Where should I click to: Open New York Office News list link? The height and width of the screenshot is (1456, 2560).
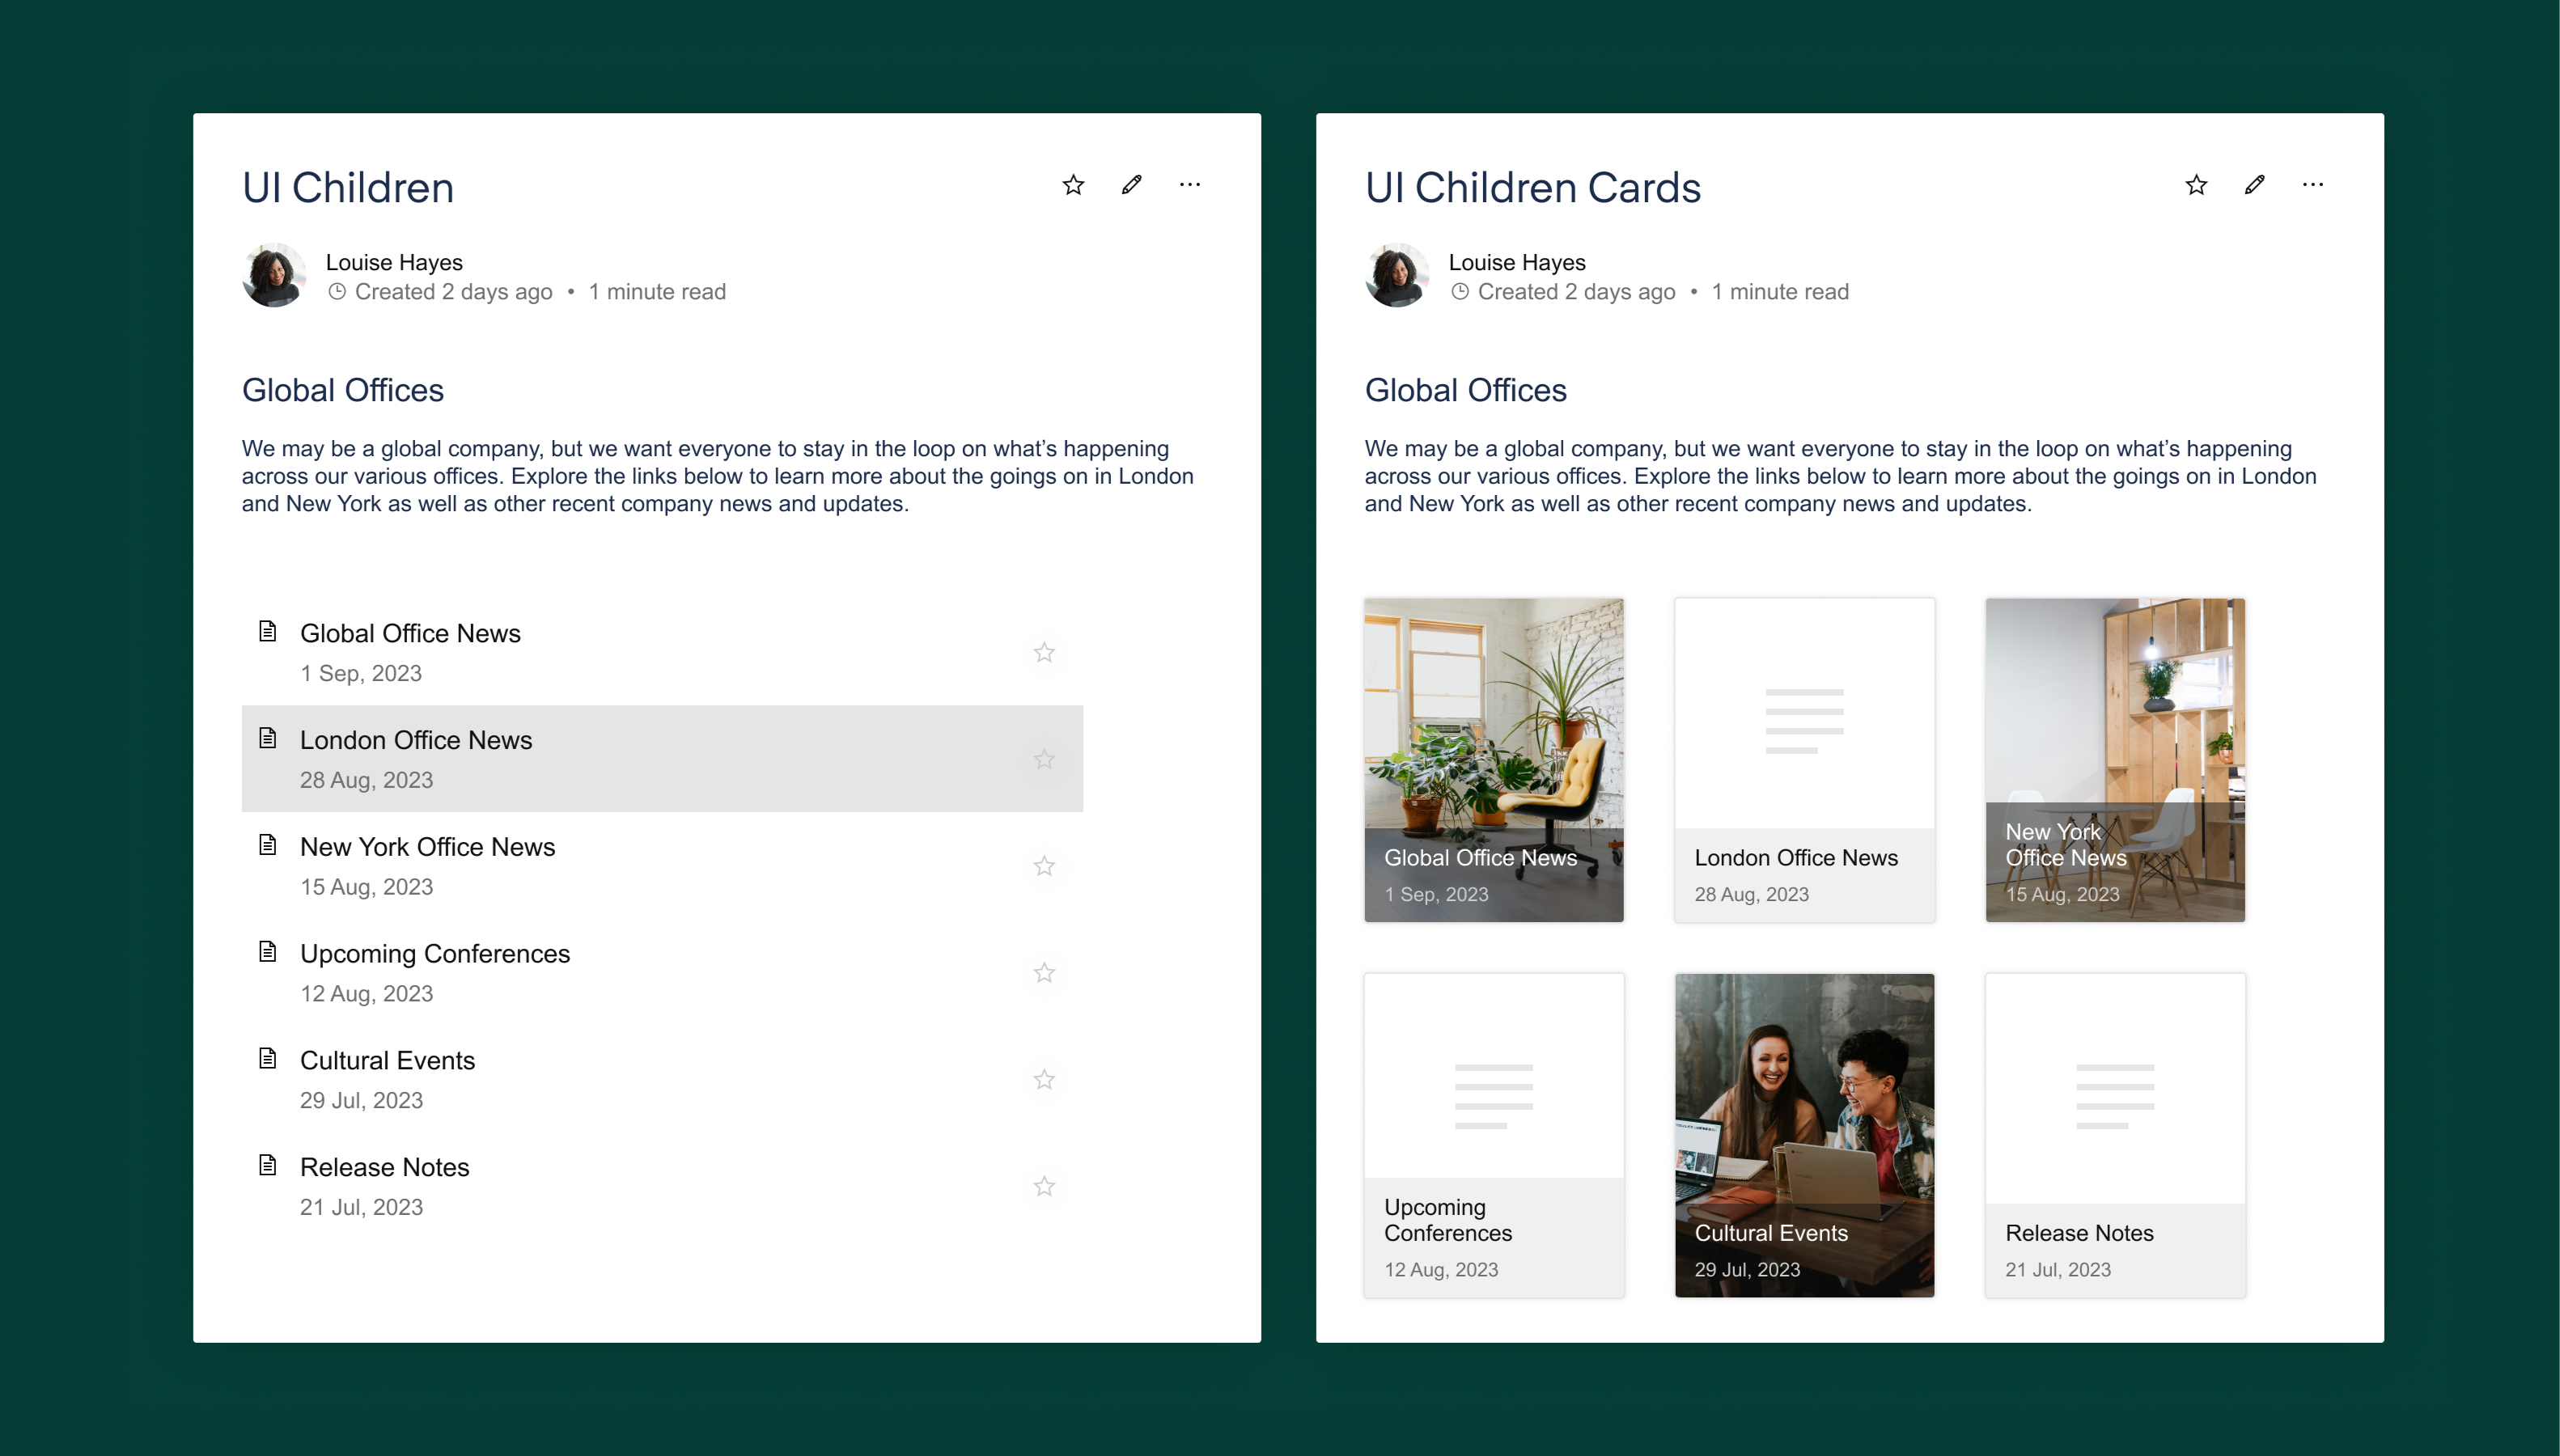[x=427, y=847]
